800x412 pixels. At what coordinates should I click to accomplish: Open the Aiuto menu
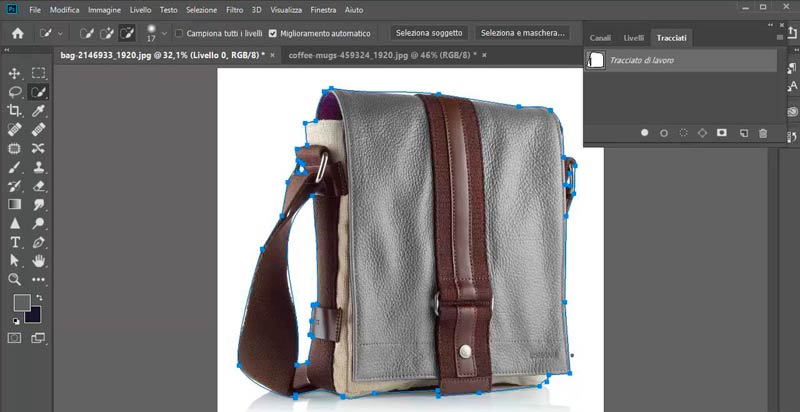pos(354,10)
